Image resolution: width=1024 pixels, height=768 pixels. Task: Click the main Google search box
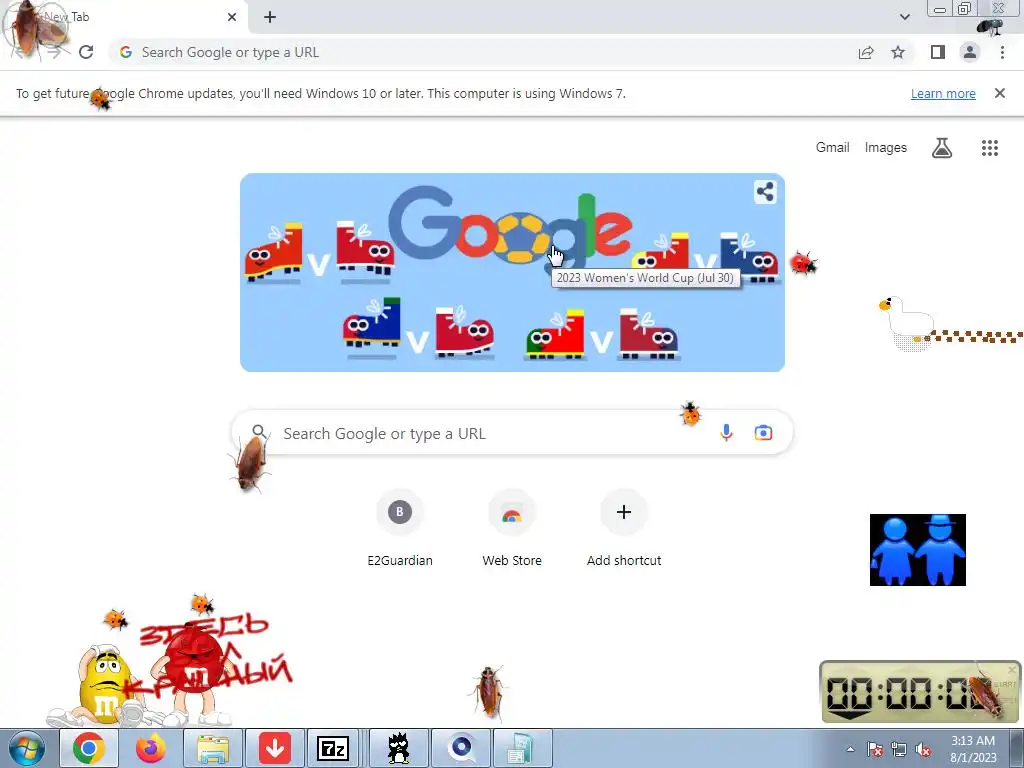[512, 432]
